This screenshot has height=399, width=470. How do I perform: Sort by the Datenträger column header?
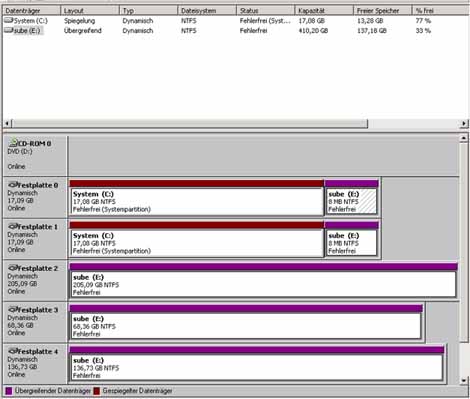pos(32,11)
